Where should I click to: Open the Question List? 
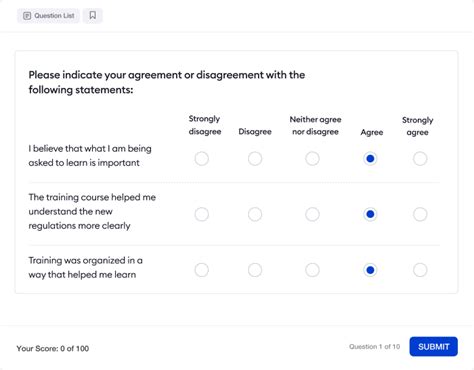point(48,16)
